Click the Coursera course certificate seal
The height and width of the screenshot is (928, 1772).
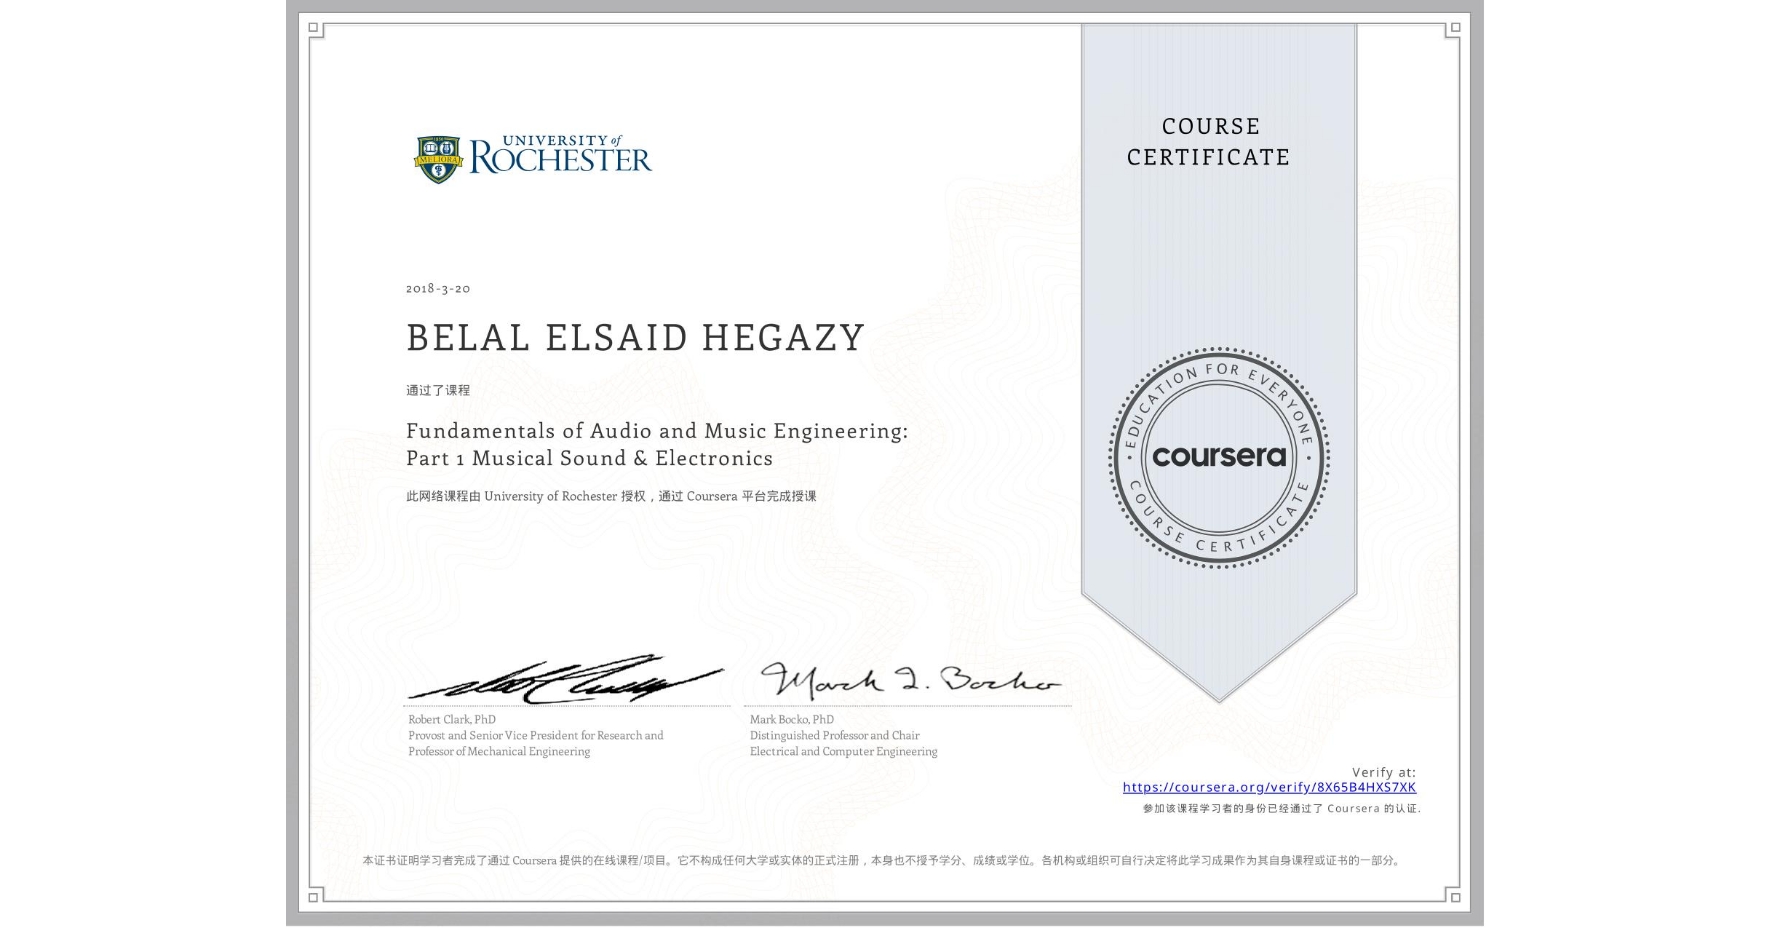click(x=1218, y=457)
